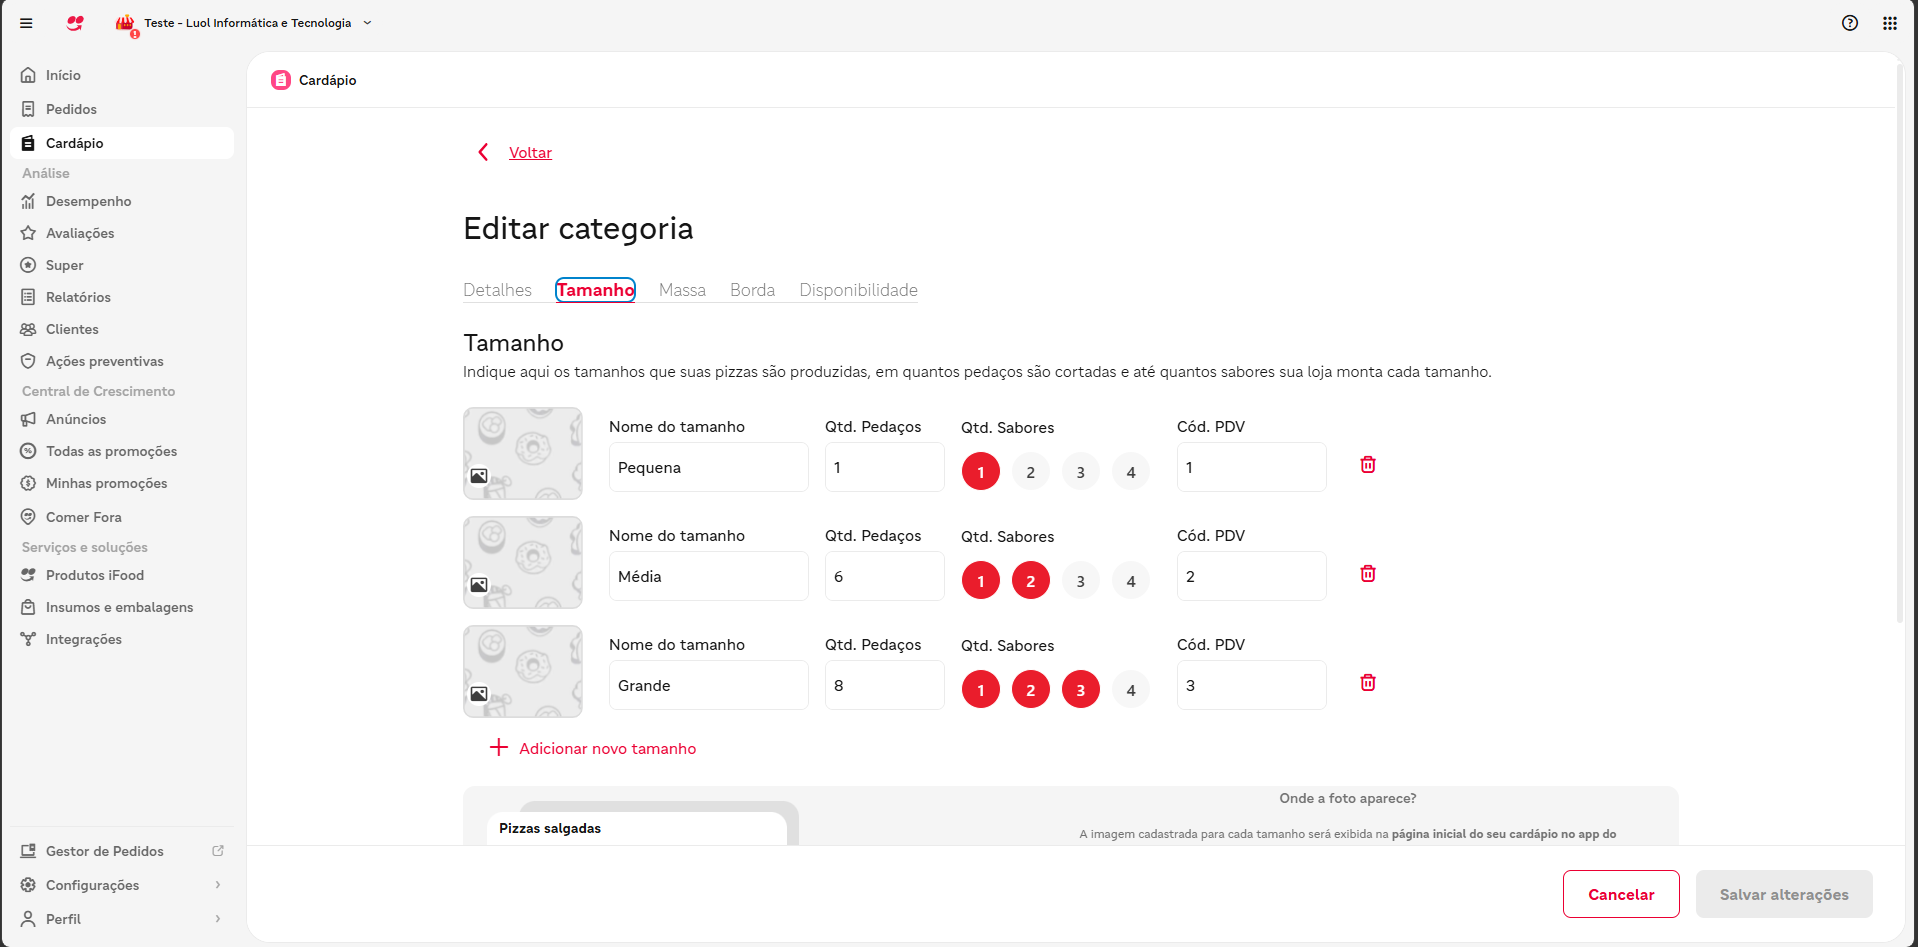Open the hamburger menu icon

click(26, 23)
